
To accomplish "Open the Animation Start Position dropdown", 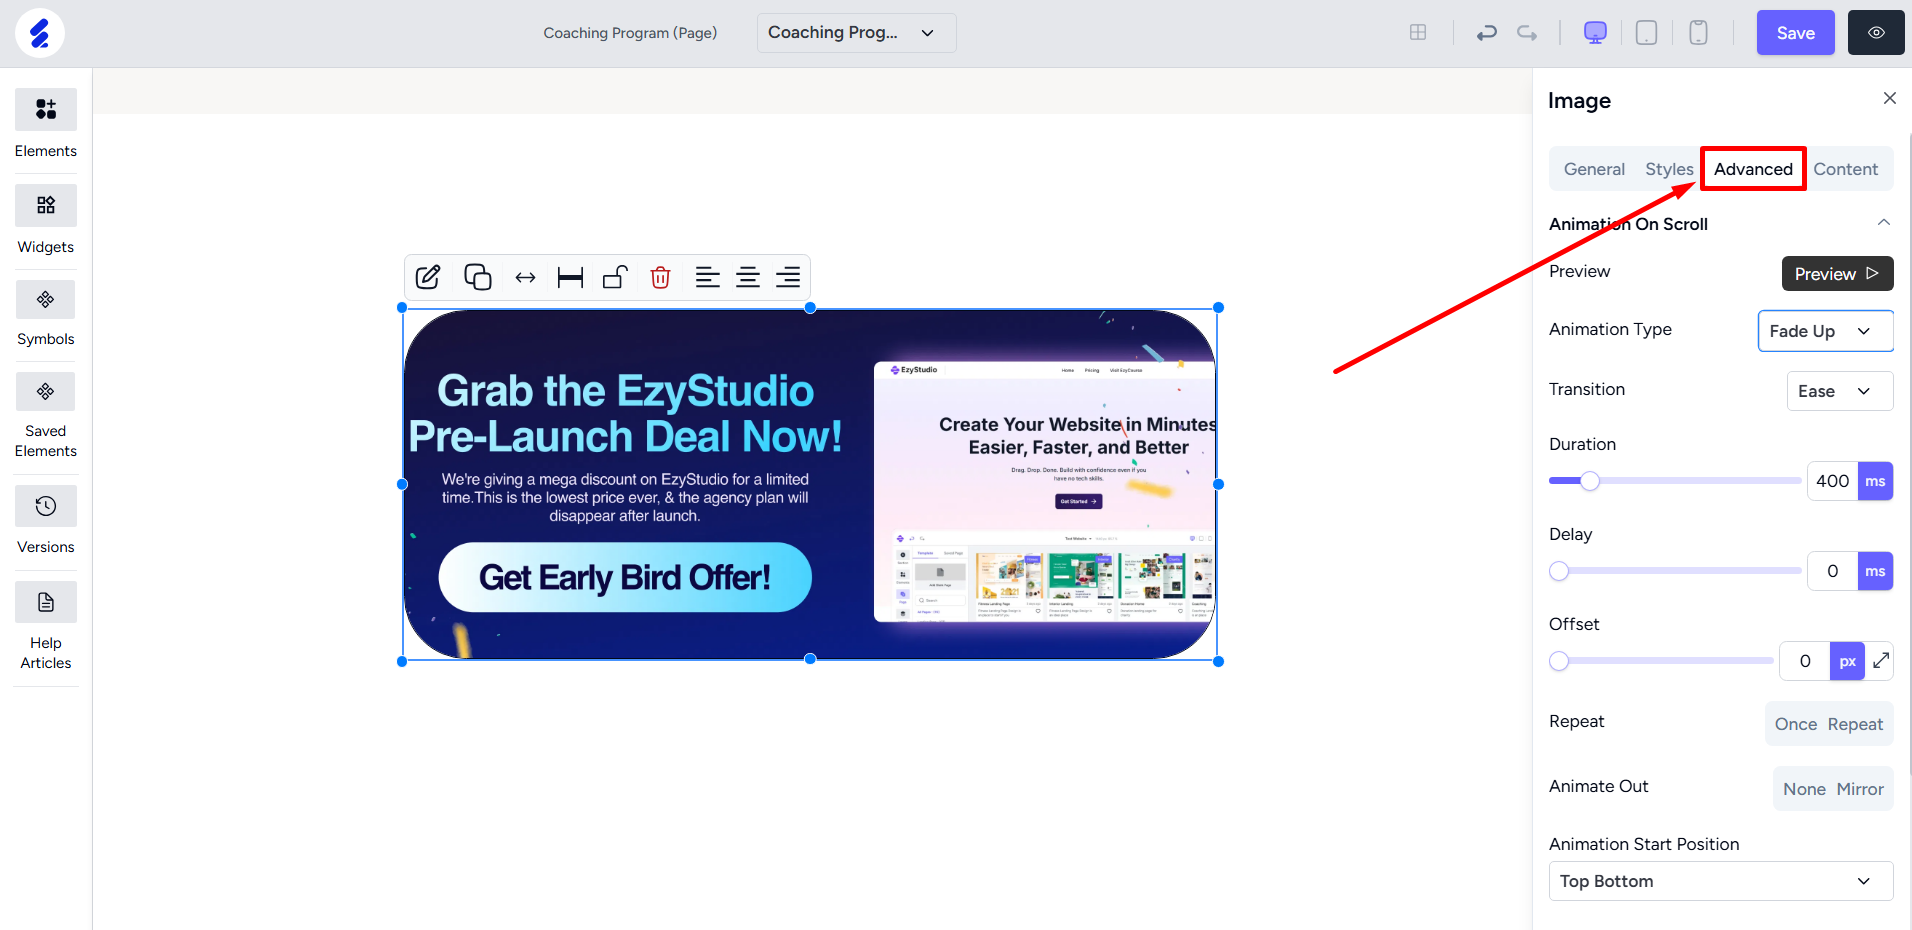I will [x=1721, y=881].
